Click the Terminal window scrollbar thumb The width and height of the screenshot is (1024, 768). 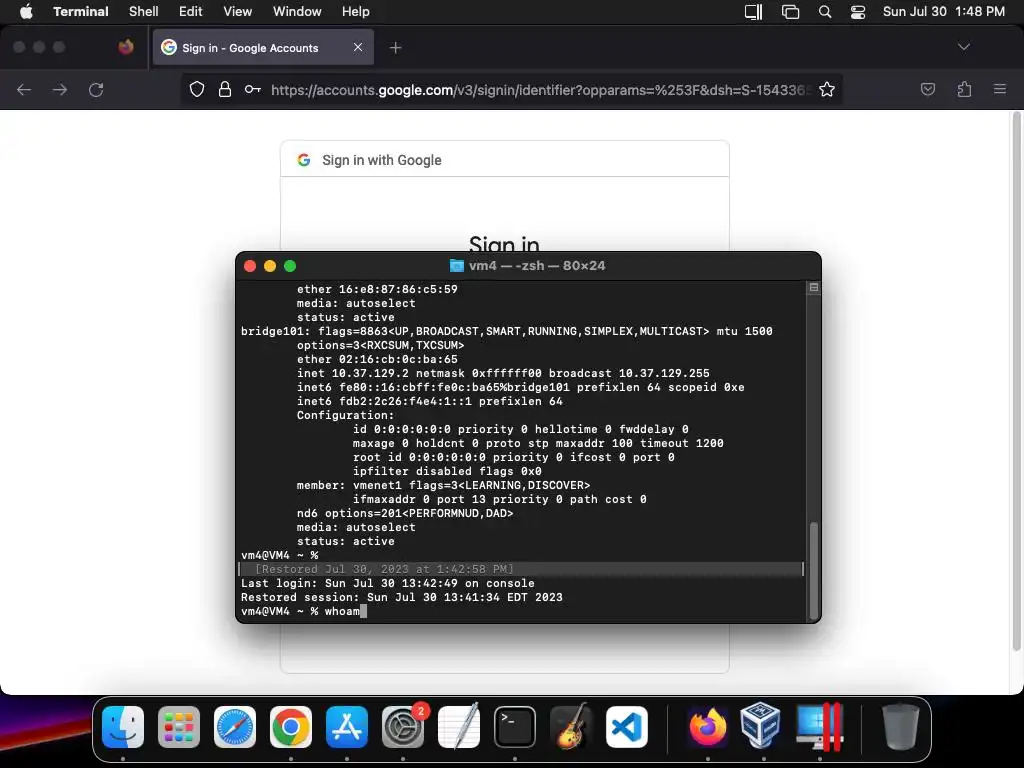(x=814, y=570)
